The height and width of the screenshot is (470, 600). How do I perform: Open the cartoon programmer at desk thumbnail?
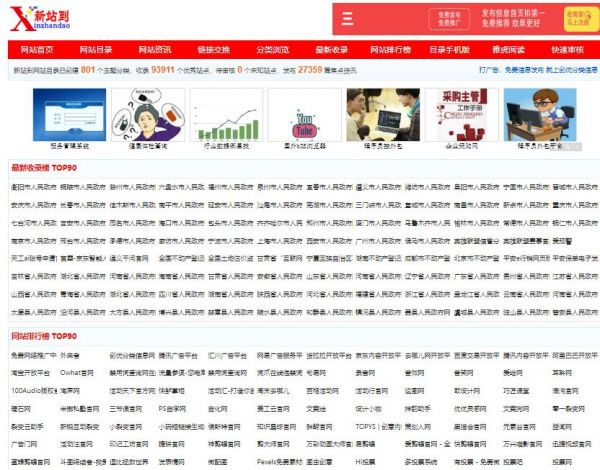(540, 114)
